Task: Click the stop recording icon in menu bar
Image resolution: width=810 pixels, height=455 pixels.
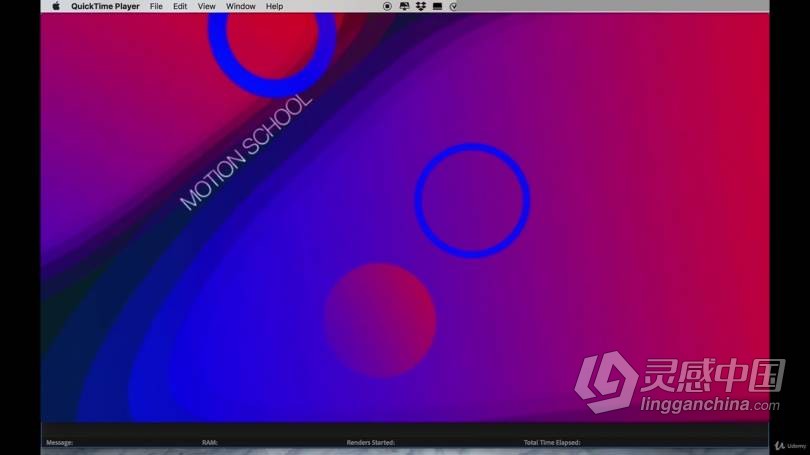Action: tap(387, 6)
